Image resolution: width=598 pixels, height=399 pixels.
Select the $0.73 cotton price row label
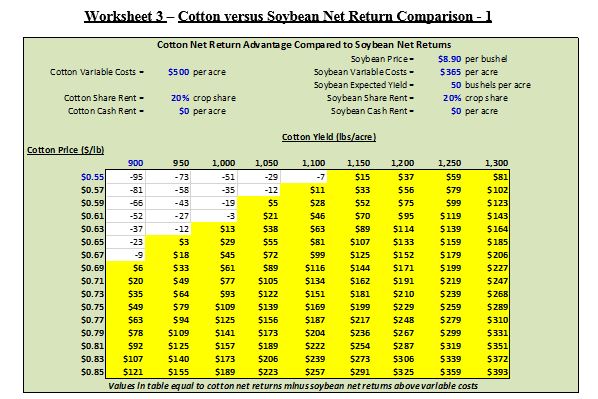pos(92,294)
